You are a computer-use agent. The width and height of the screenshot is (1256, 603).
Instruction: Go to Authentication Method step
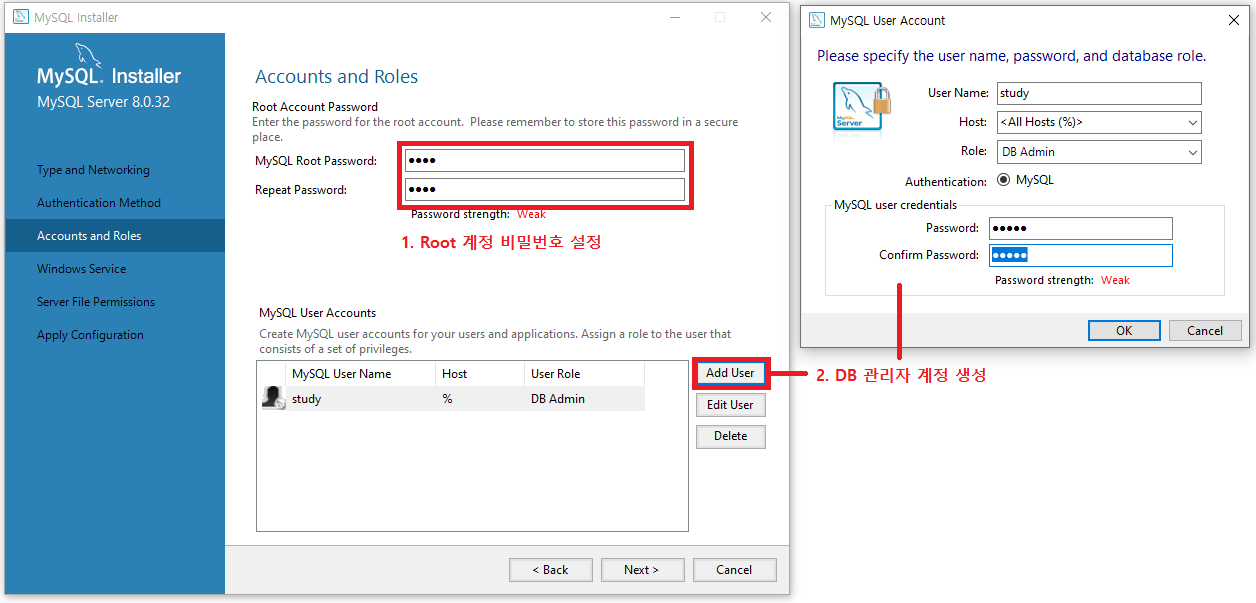click(99, 203)
